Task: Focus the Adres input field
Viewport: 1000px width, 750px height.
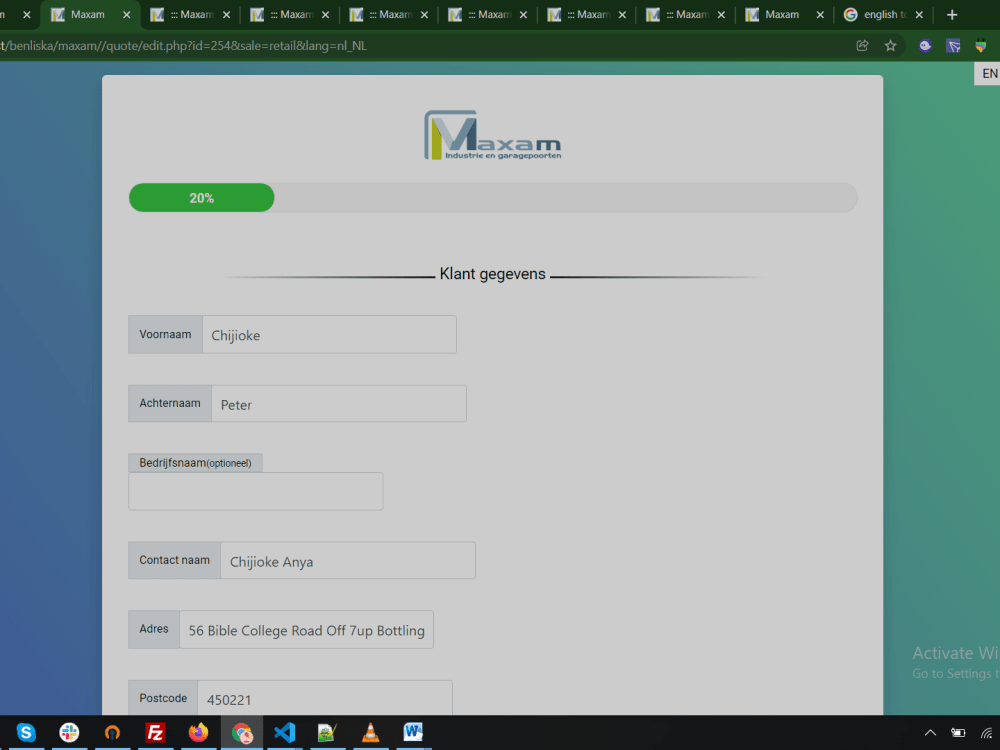Action: tap(306, 630)
